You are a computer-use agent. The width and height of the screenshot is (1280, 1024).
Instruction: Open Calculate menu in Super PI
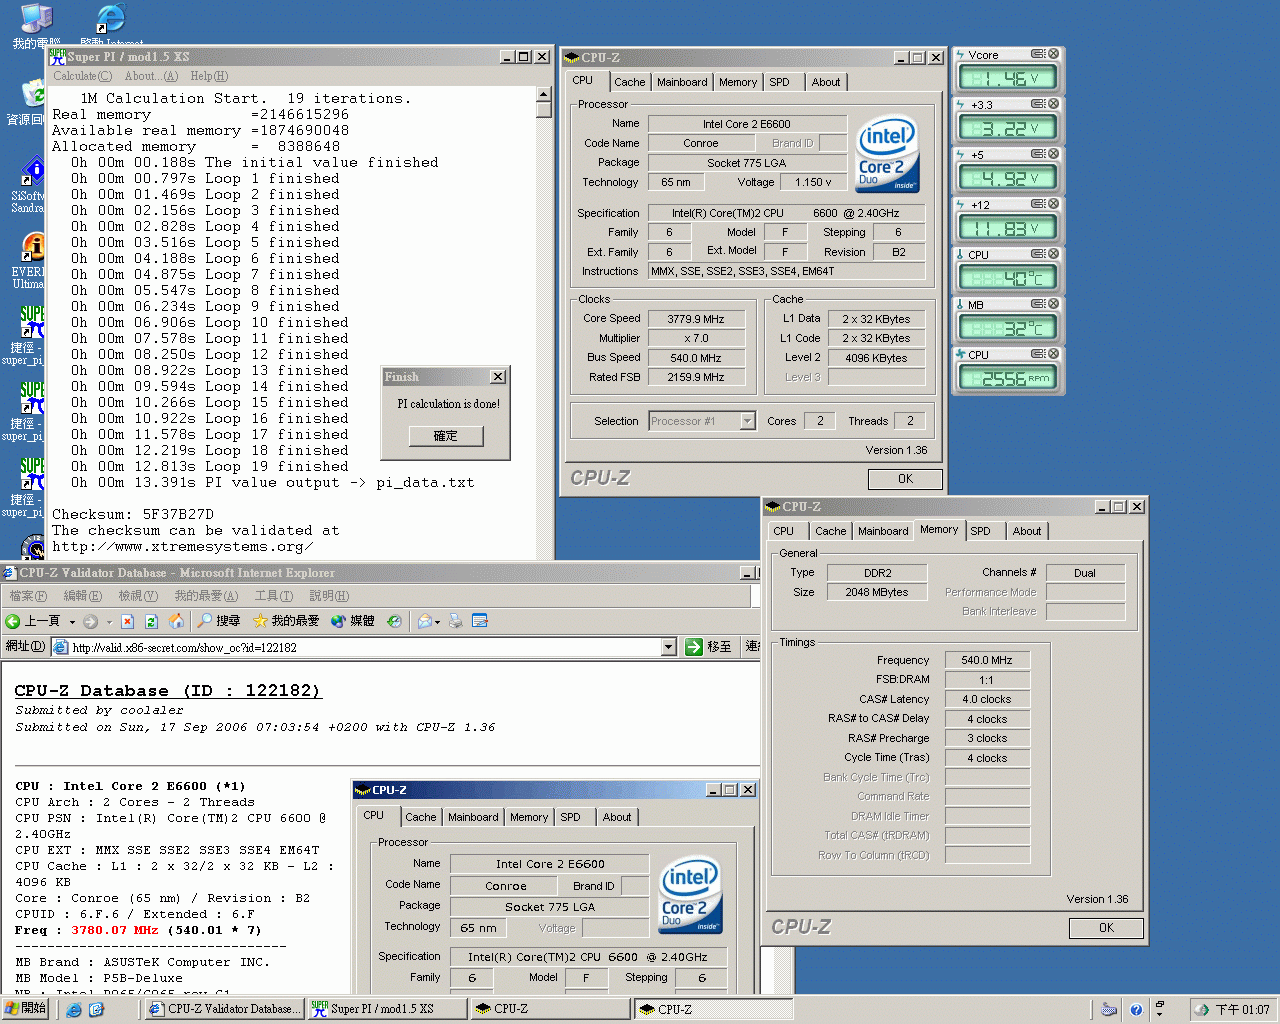point(82,76)
